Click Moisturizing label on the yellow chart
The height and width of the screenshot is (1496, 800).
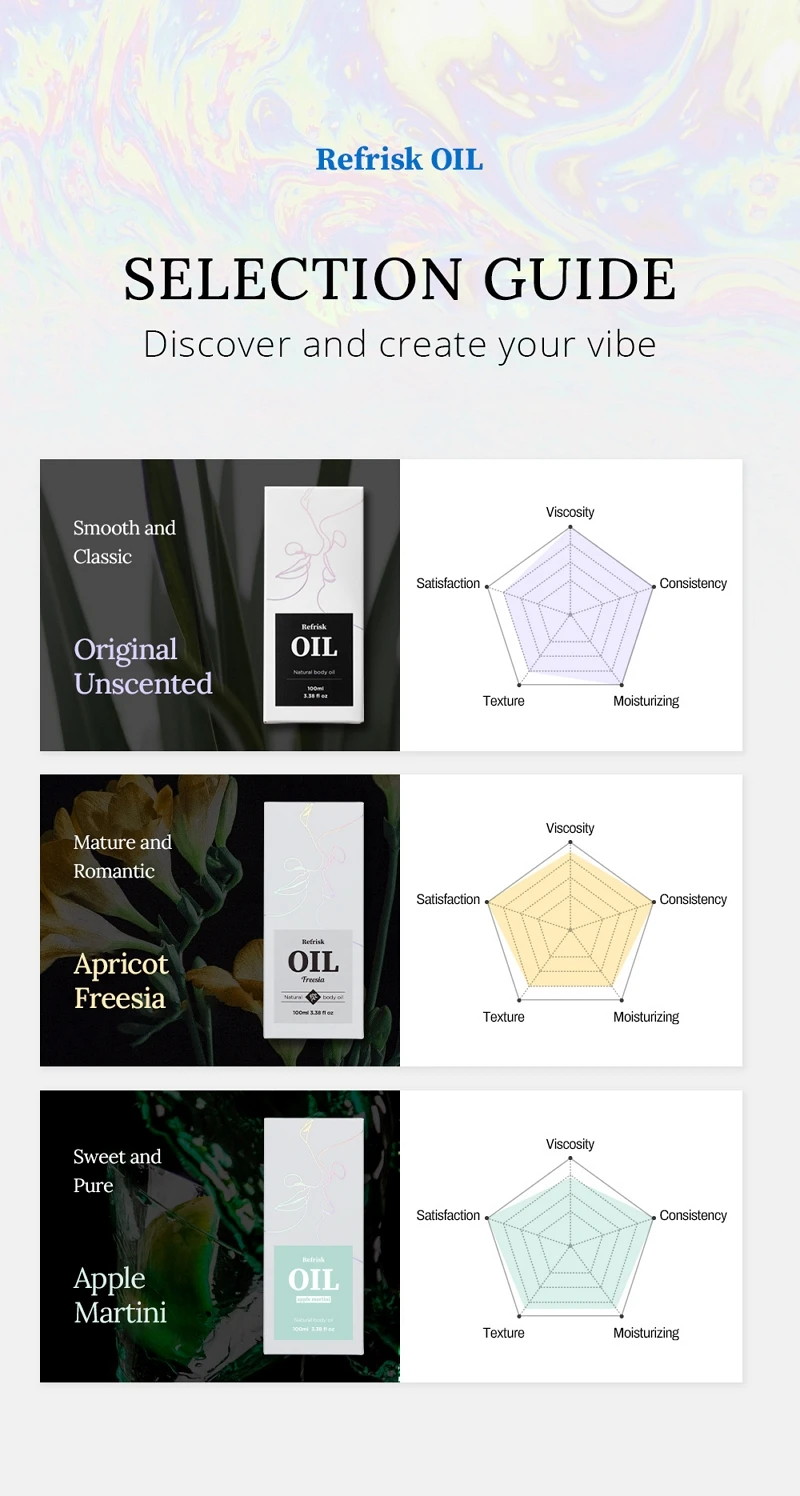click(x=646, y=1017)
